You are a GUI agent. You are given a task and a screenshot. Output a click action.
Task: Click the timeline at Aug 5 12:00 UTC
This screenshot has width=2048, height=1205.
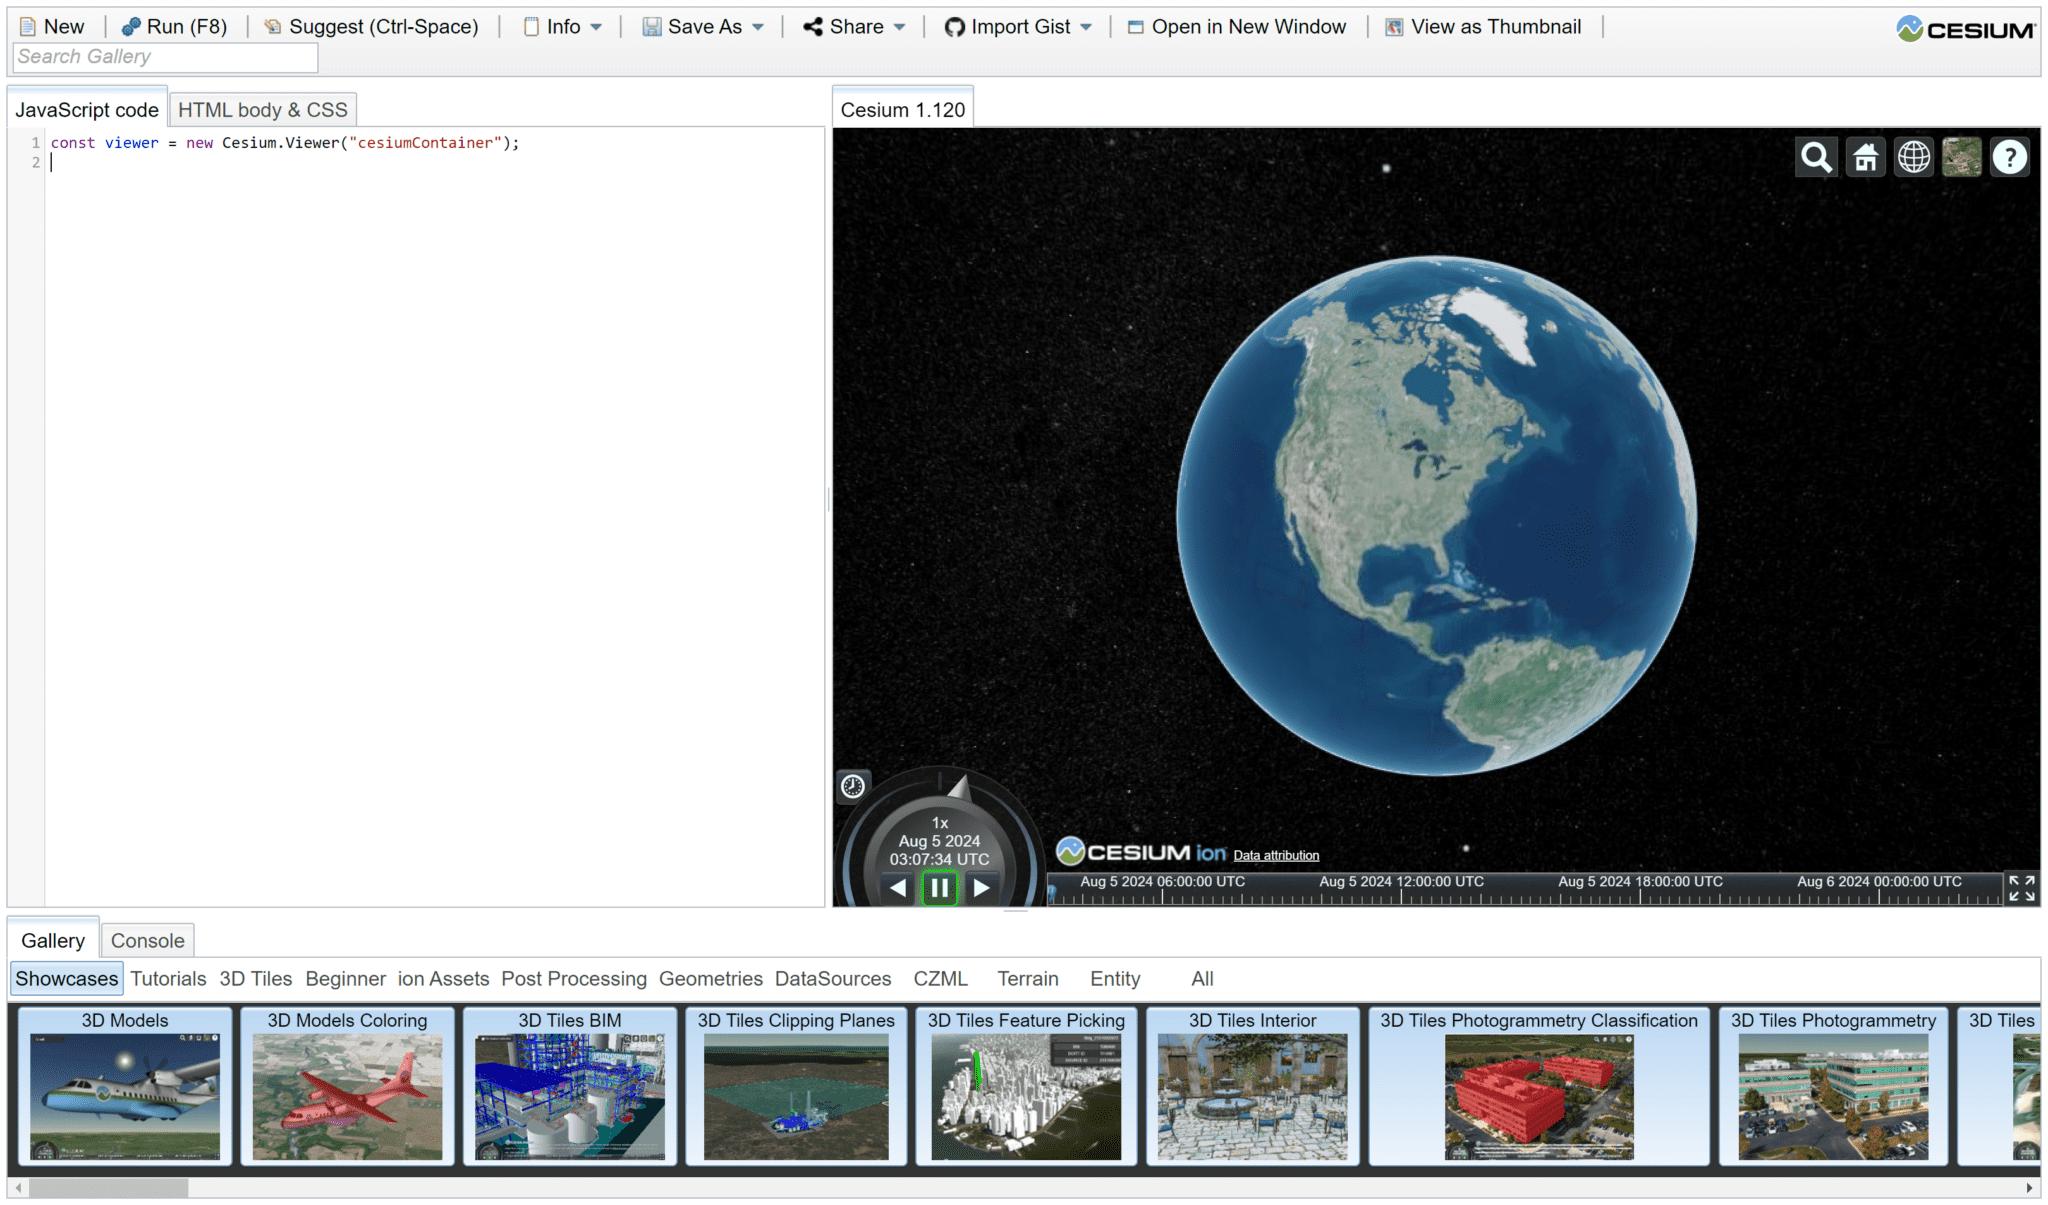pos(1400,882)
